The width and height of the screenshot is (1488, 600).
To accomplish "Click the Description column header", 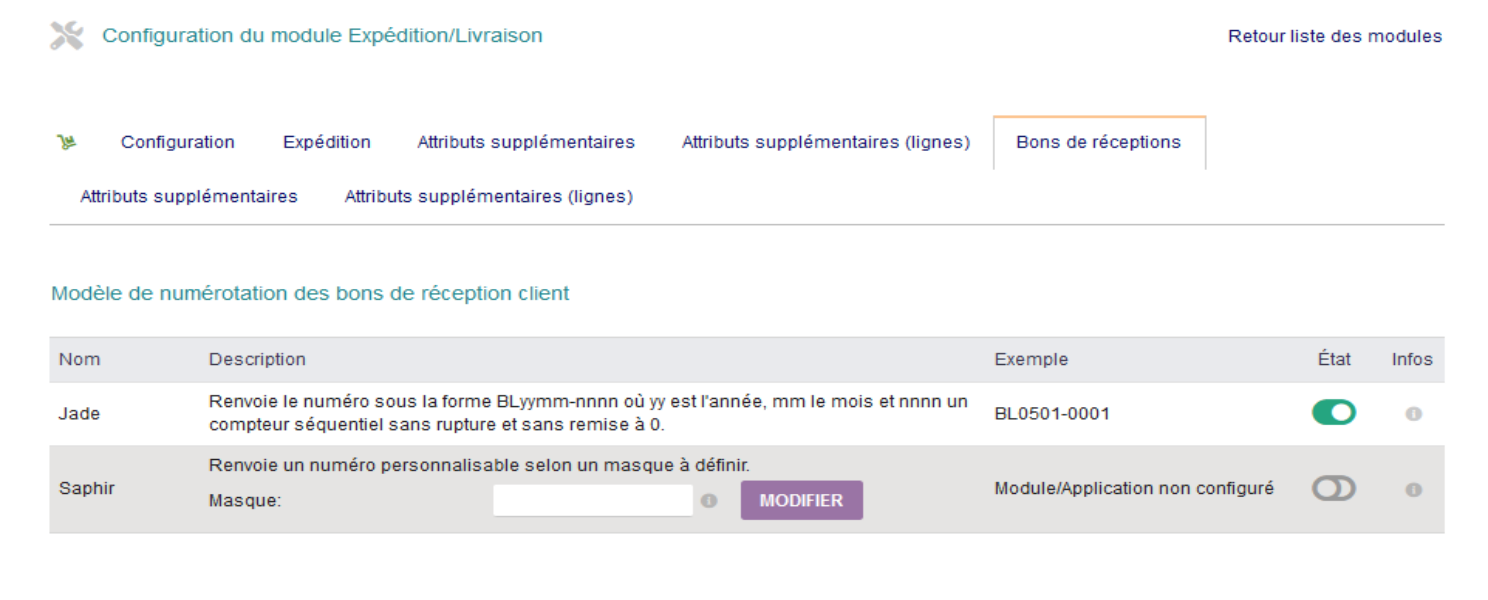I will 257,359.
